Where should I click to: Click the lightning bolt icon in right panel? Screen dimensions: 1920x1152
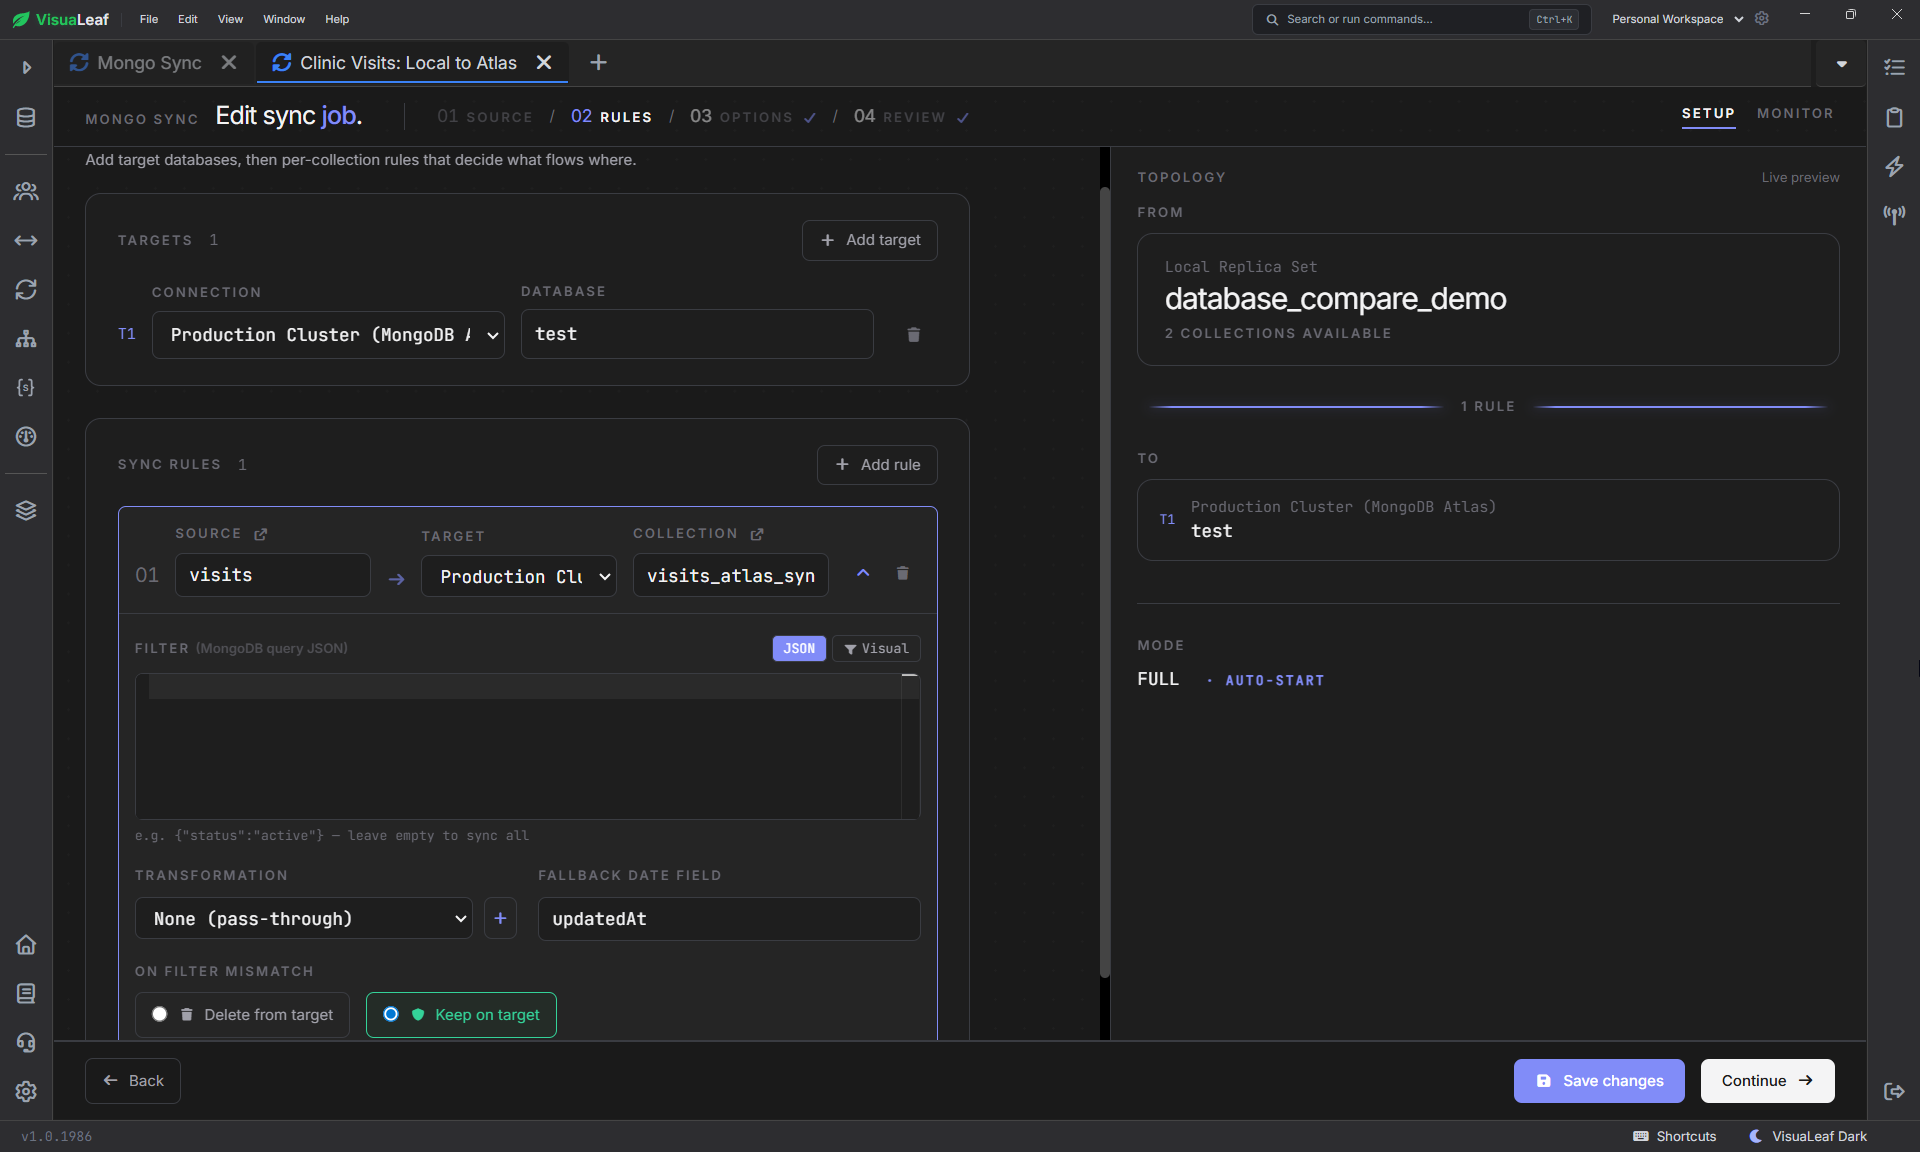(x=1894, y=166)
